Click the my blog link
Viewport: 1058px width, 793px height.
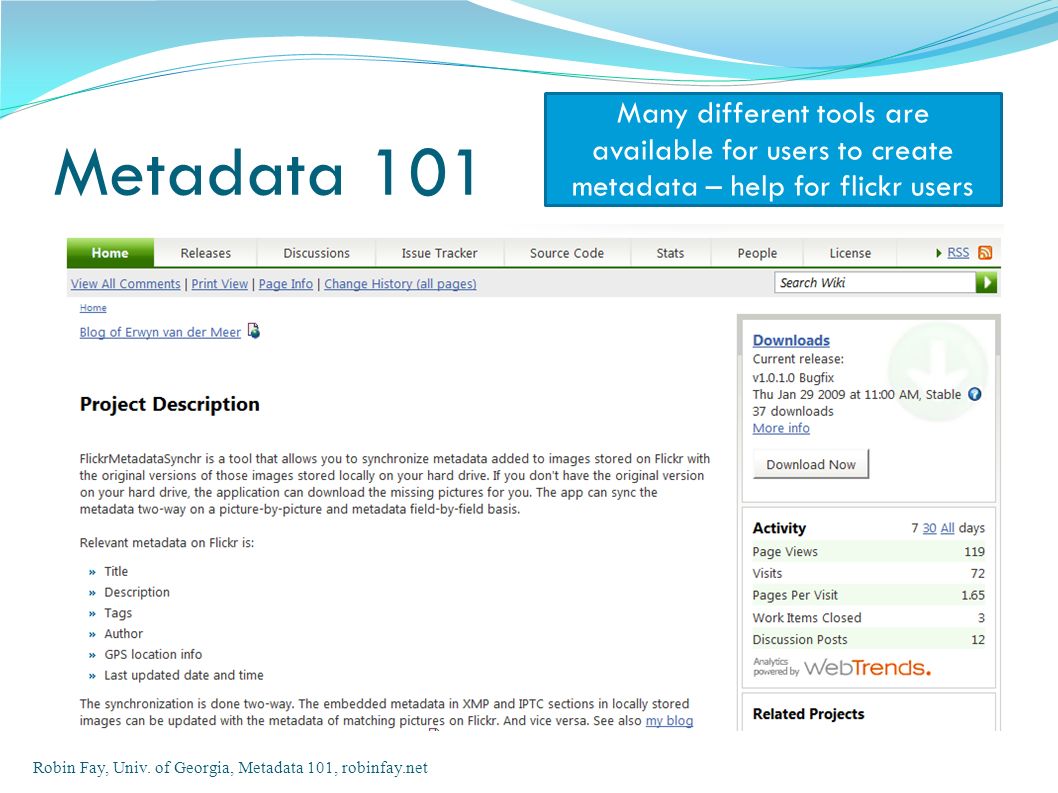click(669, 721)
